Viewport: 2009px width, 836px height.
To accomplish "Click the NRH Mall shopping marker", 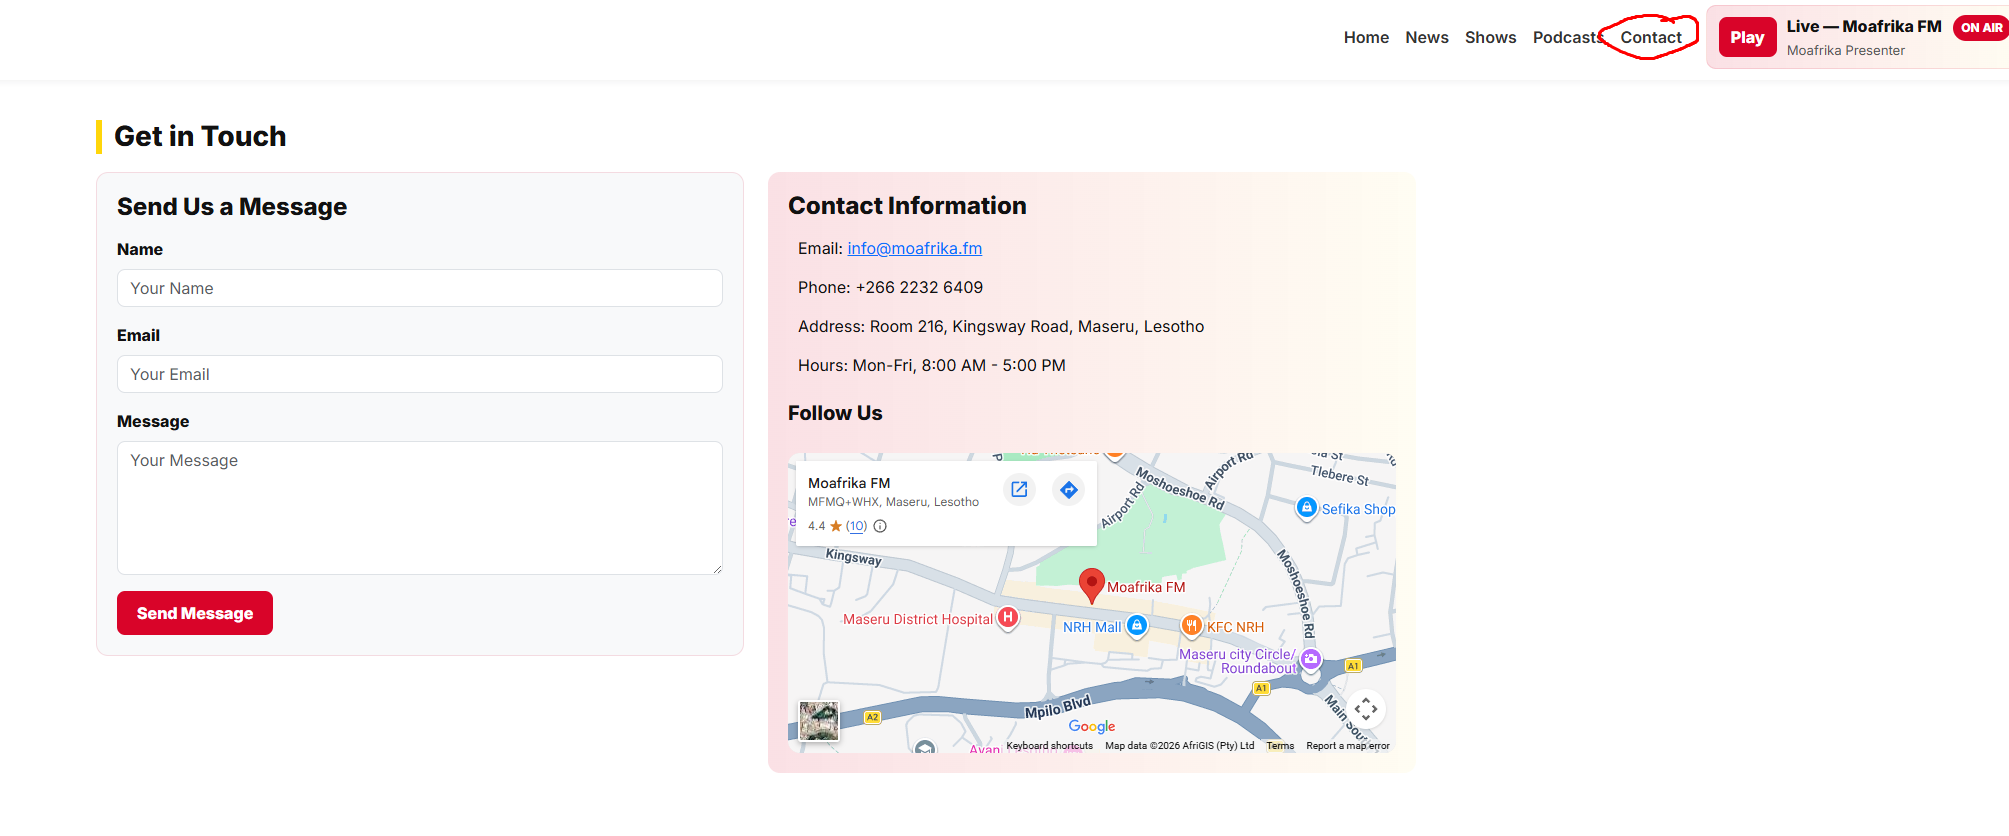I will tap(1136, 626).
